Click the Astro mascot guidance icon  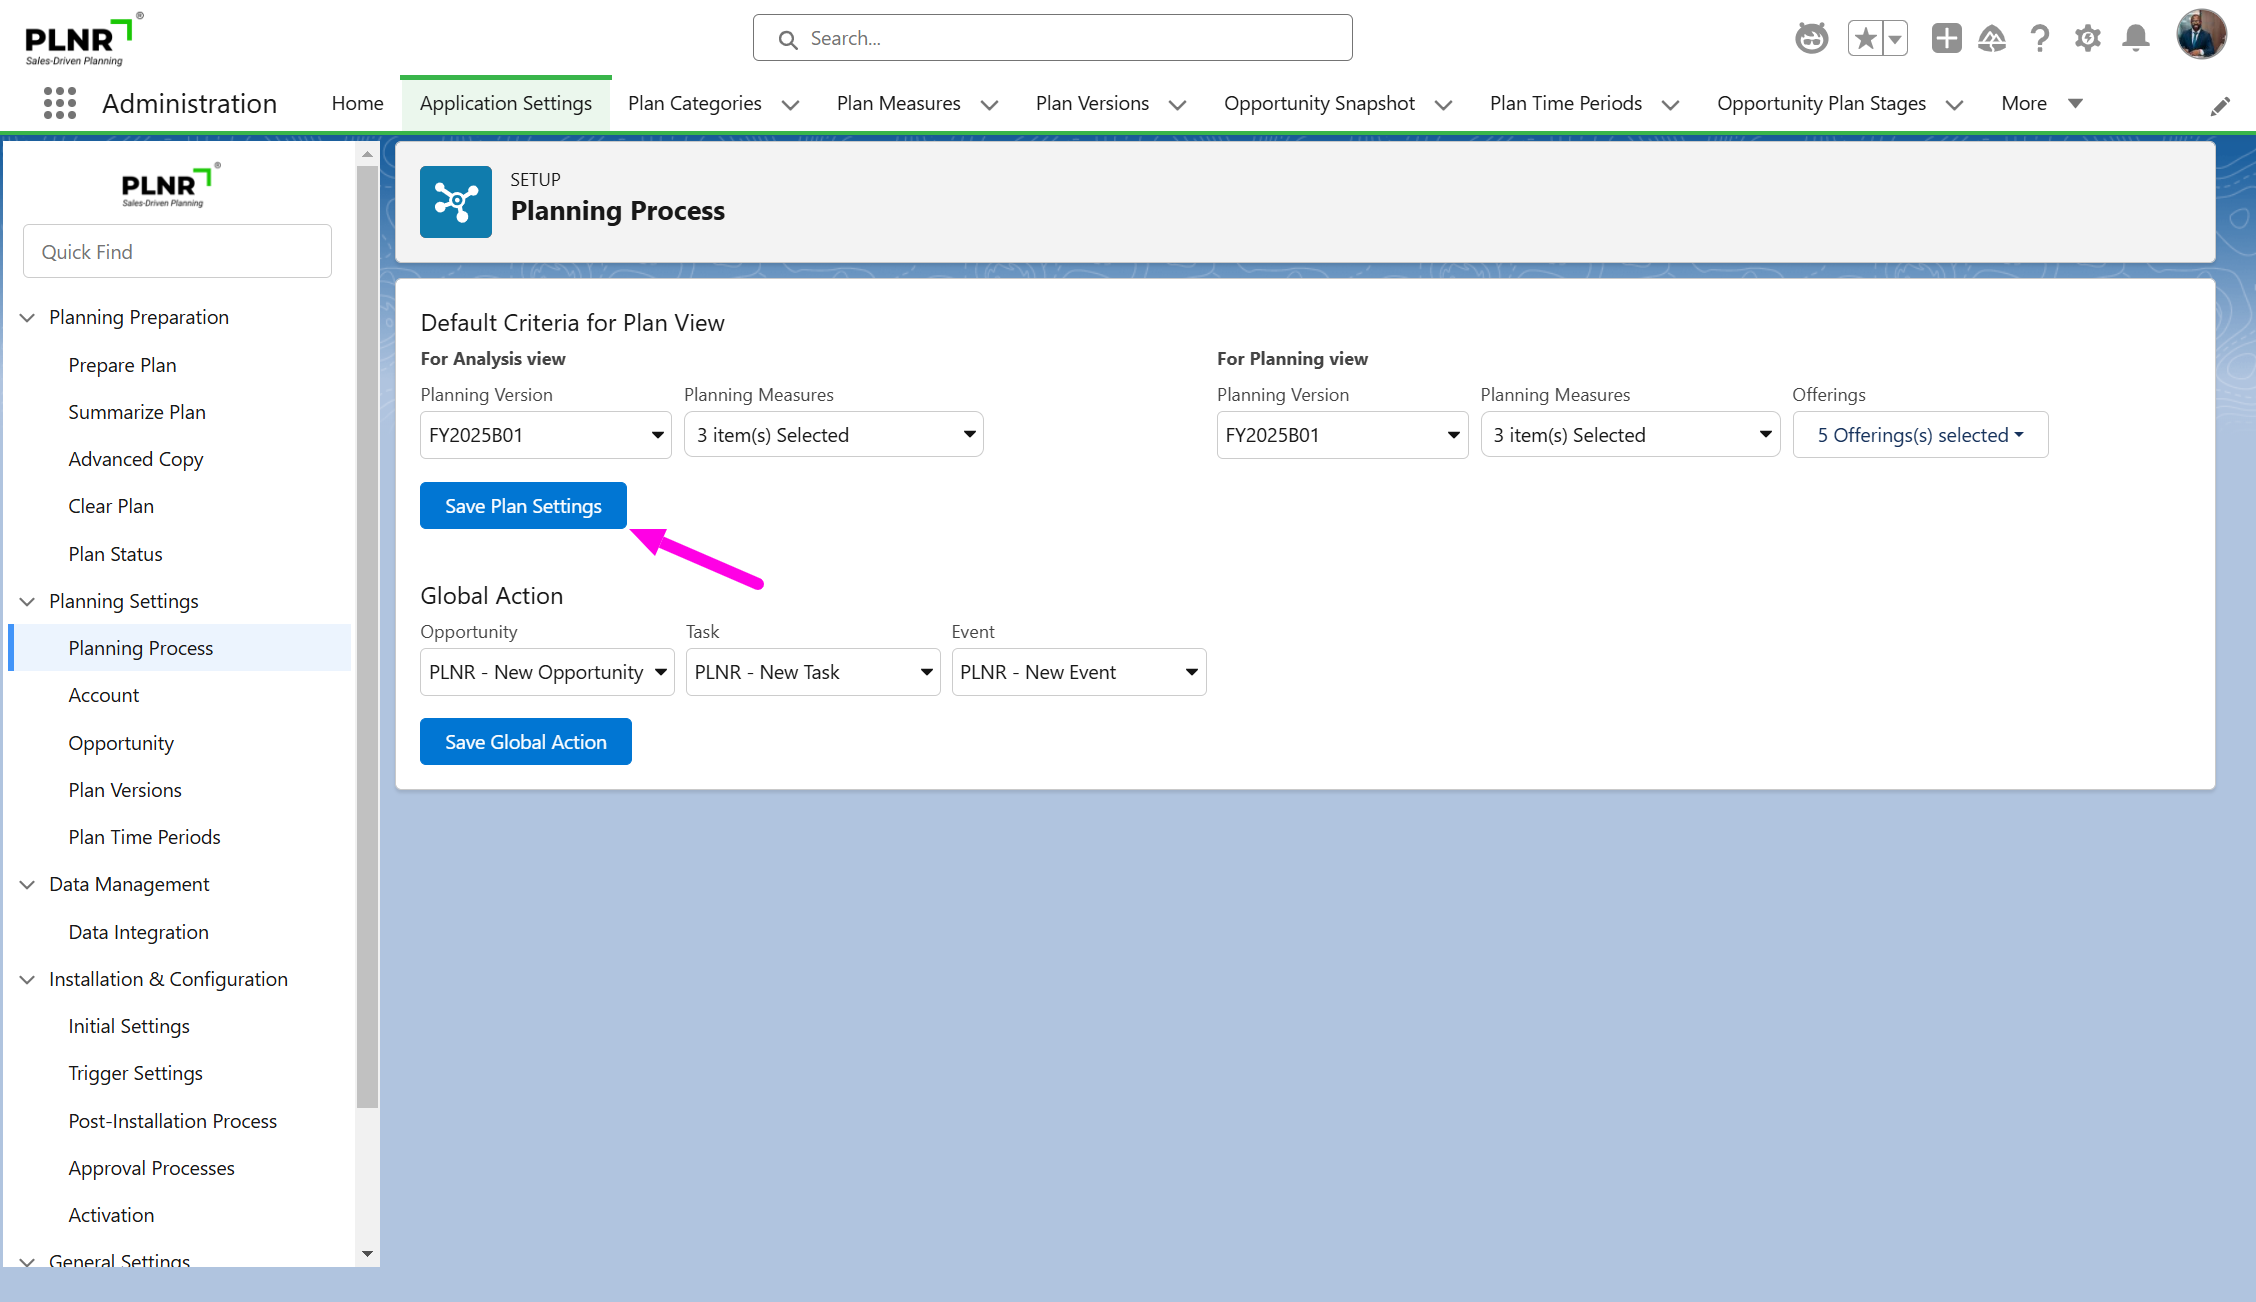click(1811, 39)
